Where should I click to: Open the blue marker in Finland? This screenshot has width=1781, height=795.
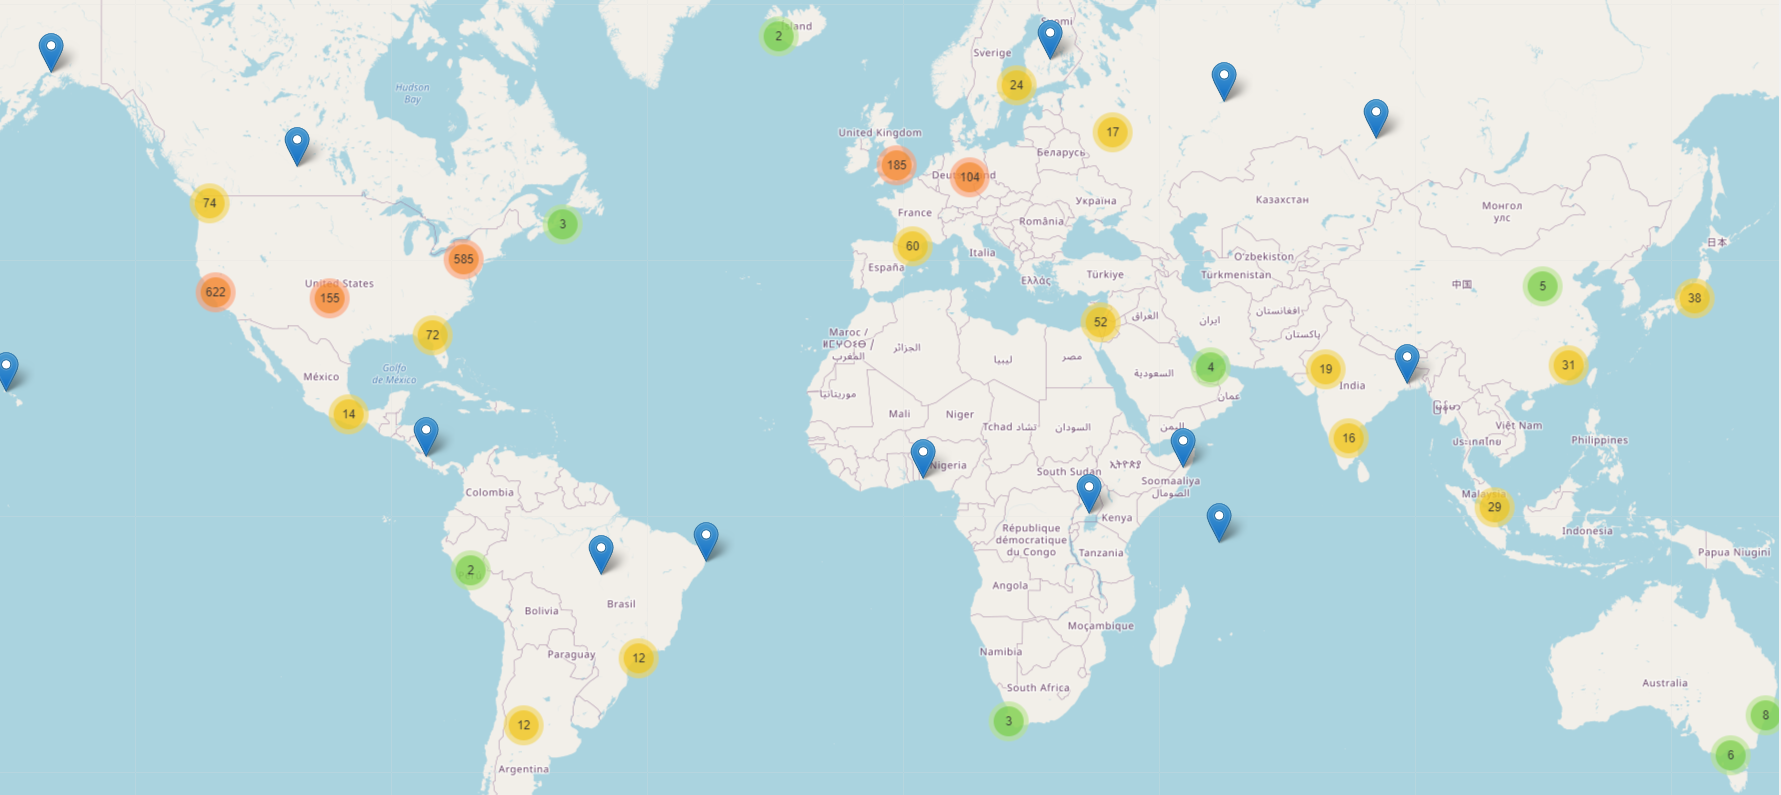pos(1049,37)
